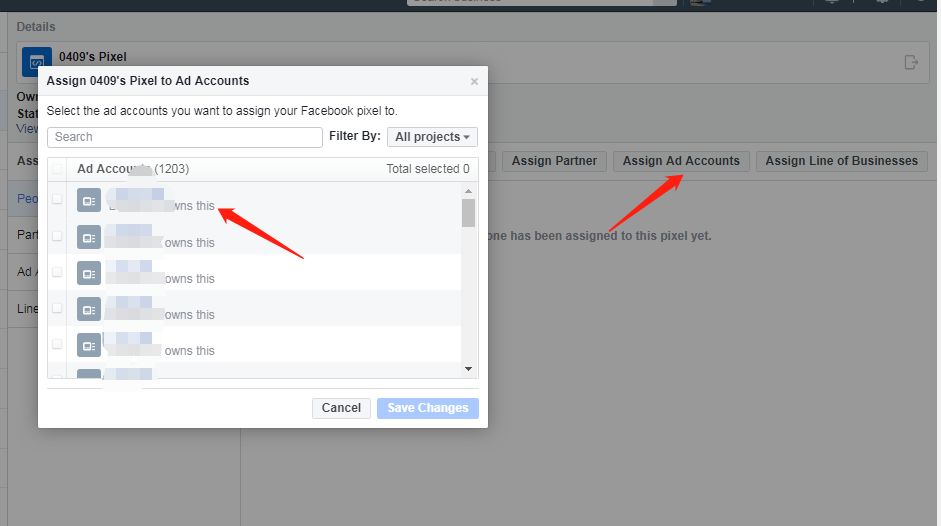Click fifth ad account icon in list
This screenshot has height=526, width=941.
89,345
